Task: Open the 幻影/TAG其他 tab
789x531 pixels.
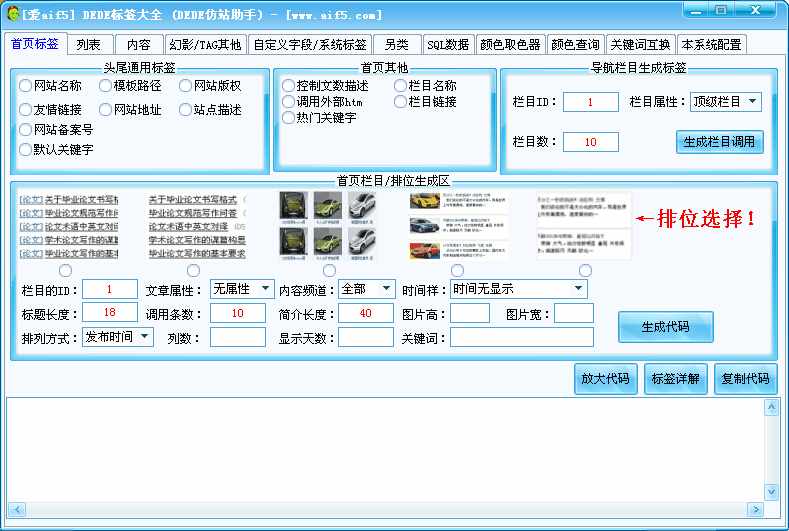Action: tap(205, 45)
